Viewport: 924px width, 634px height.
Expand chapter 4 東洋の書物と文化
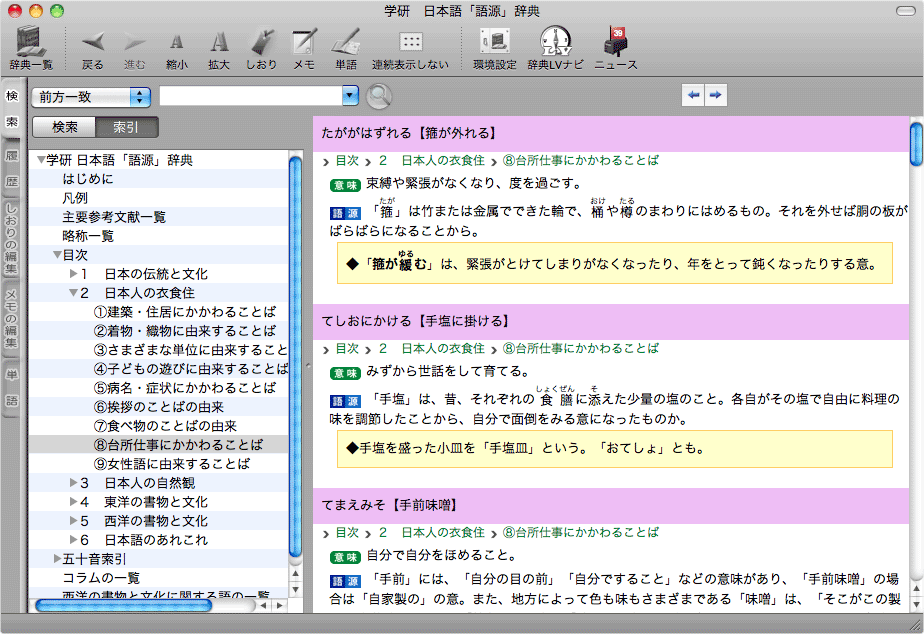click(74, 501)
